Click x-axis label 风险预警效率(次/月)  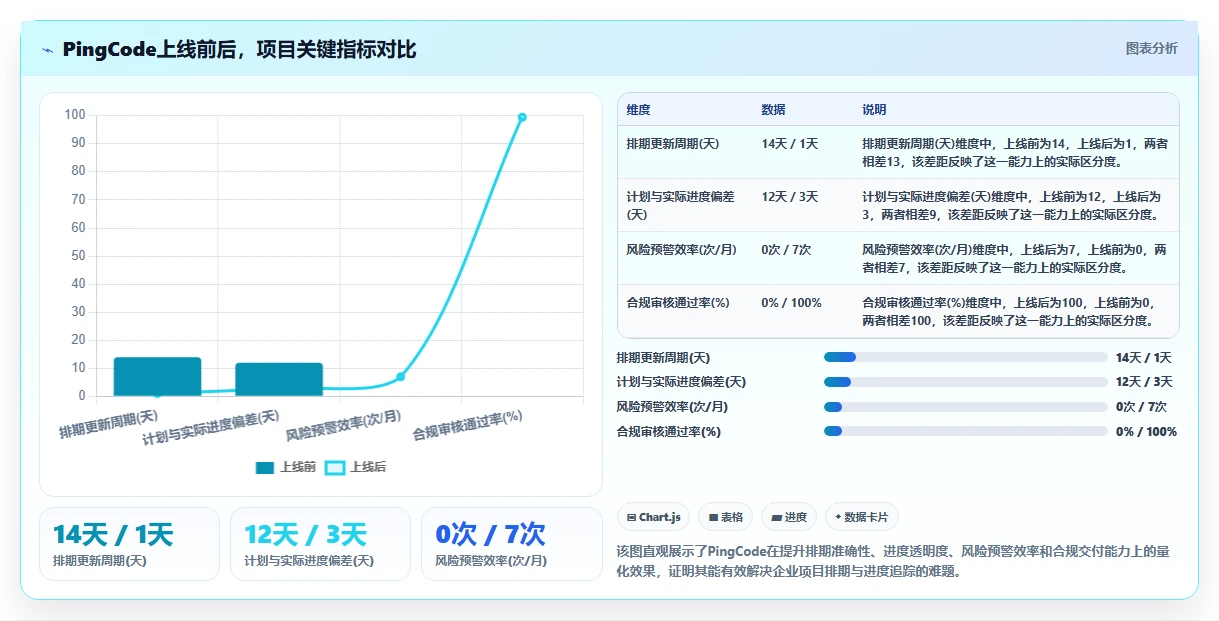344,425
